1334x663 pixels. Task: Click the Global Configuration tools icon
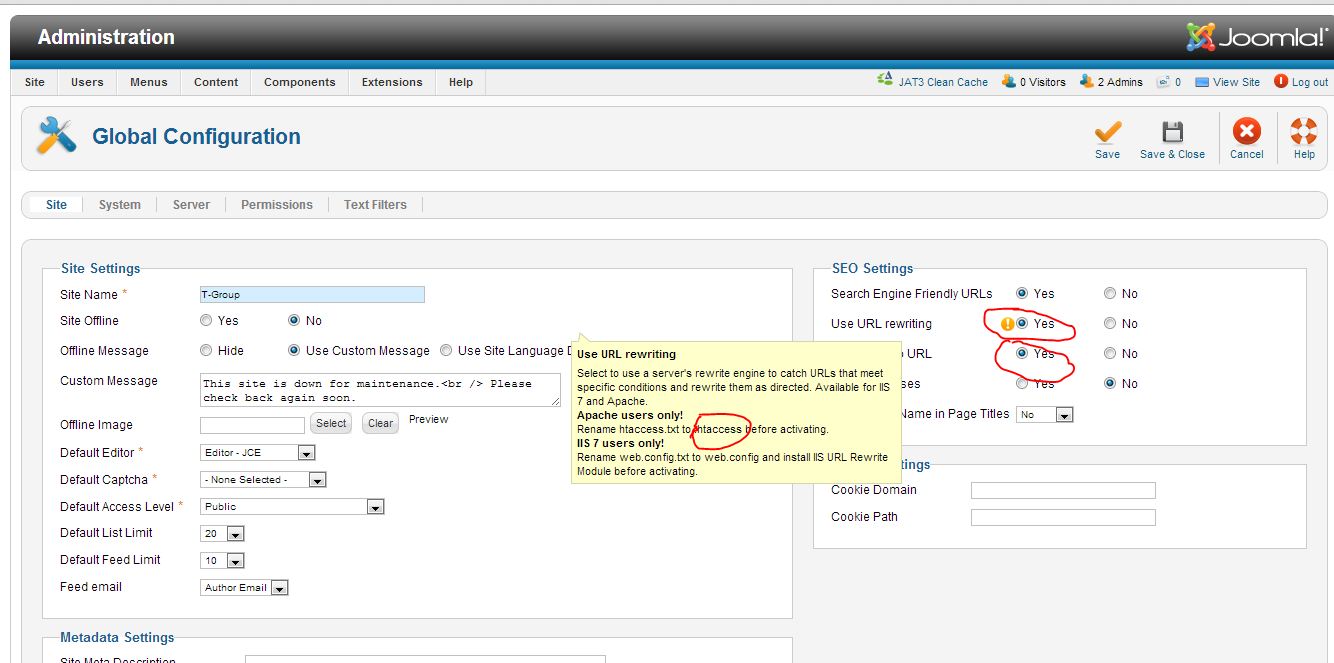(56, 136)
